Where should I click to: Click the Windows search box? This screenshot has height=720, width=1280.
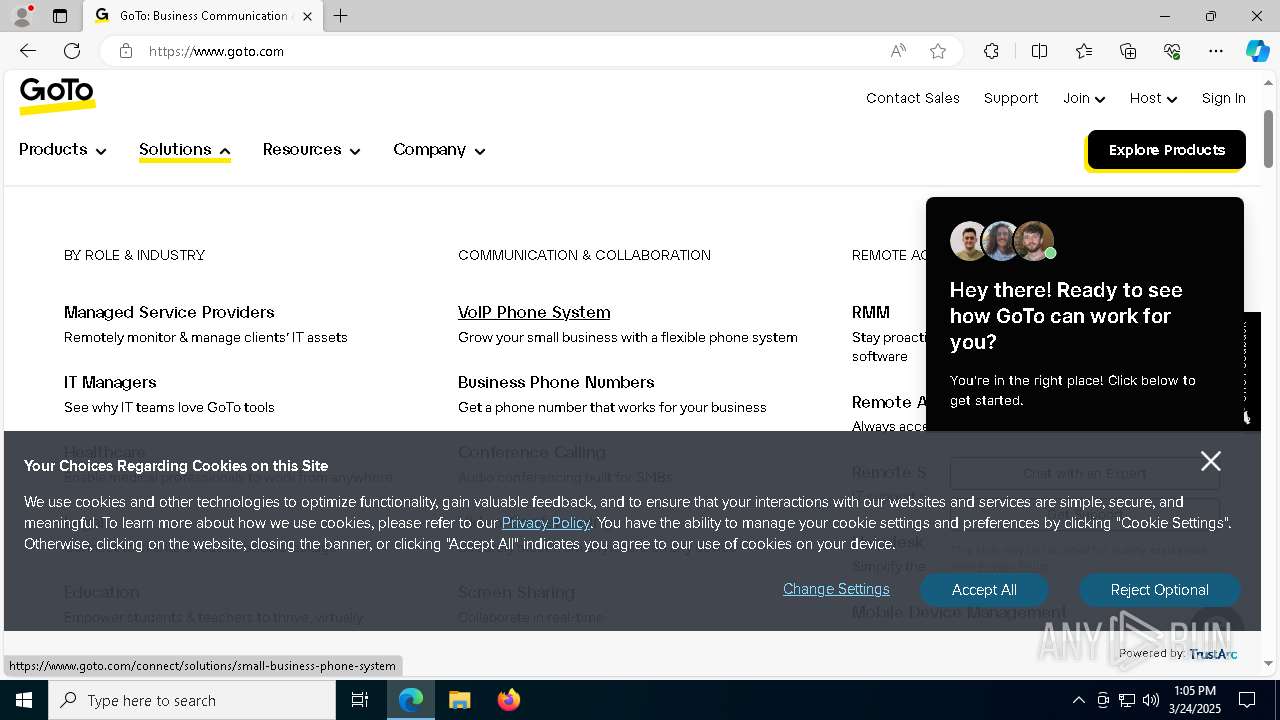pos(192,700)
